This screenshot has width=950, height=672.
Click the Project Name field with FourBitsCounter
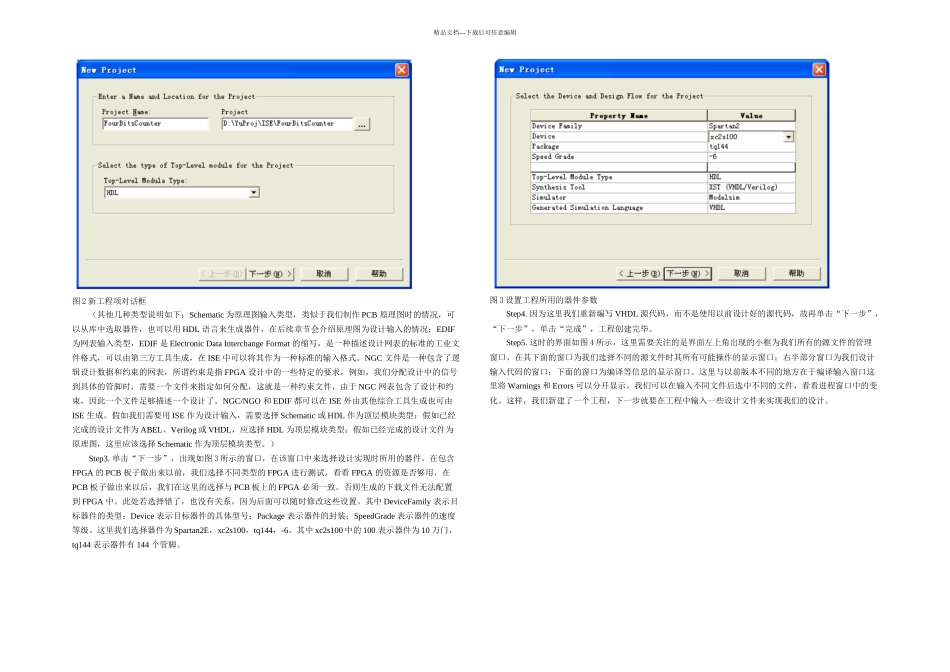157,124
